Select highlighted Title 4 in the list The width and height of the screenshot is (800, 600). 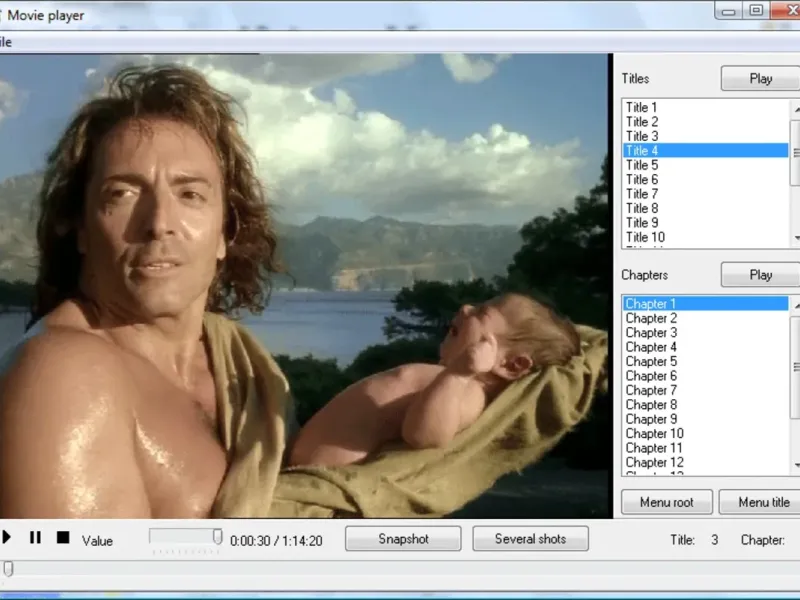pyautogui.click(x=705, y=151)
